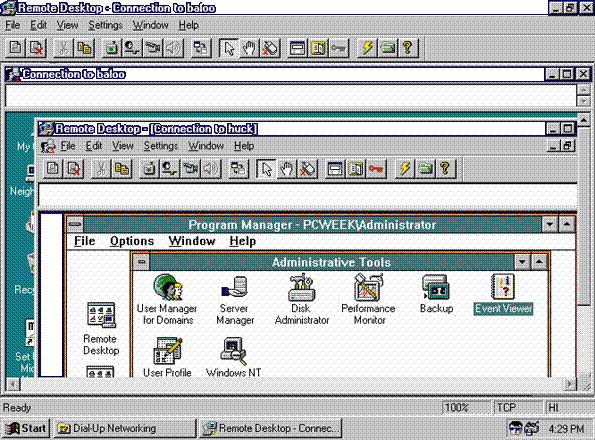The width and height of the screenshot is (595, 440).
Task: Click the TCP status bar indicator
Action: [x=517, y=408]
